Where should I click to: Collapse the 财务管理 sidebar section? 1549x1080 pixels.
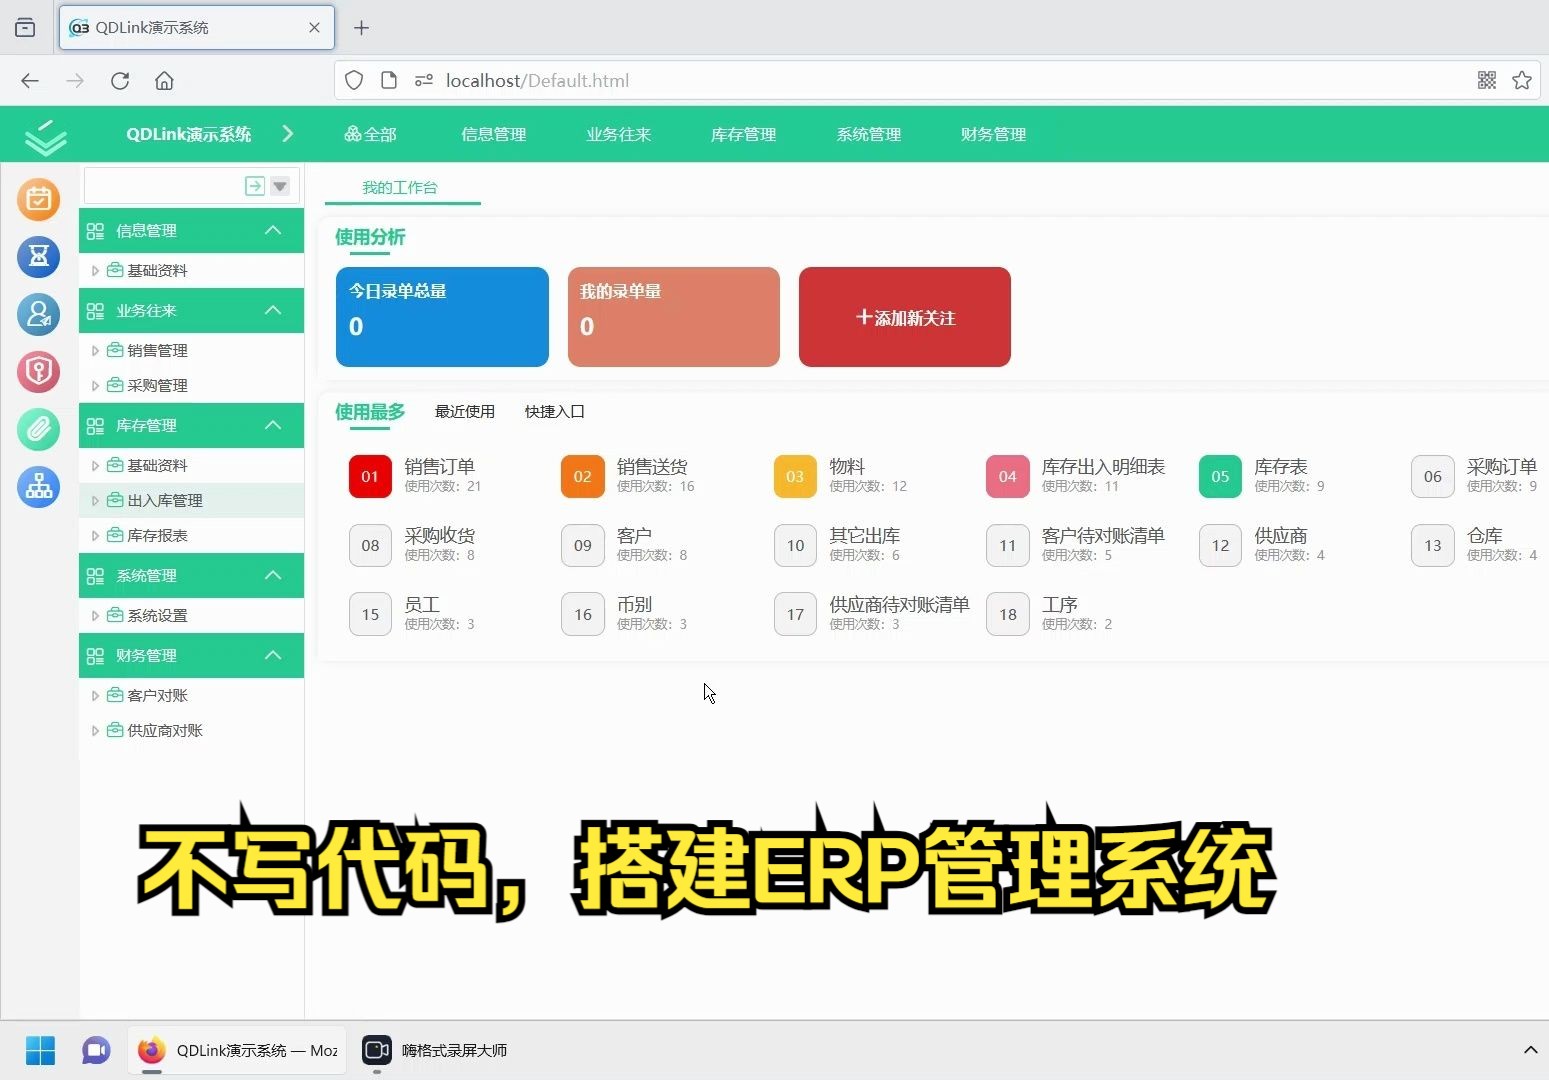click(273, 655)
